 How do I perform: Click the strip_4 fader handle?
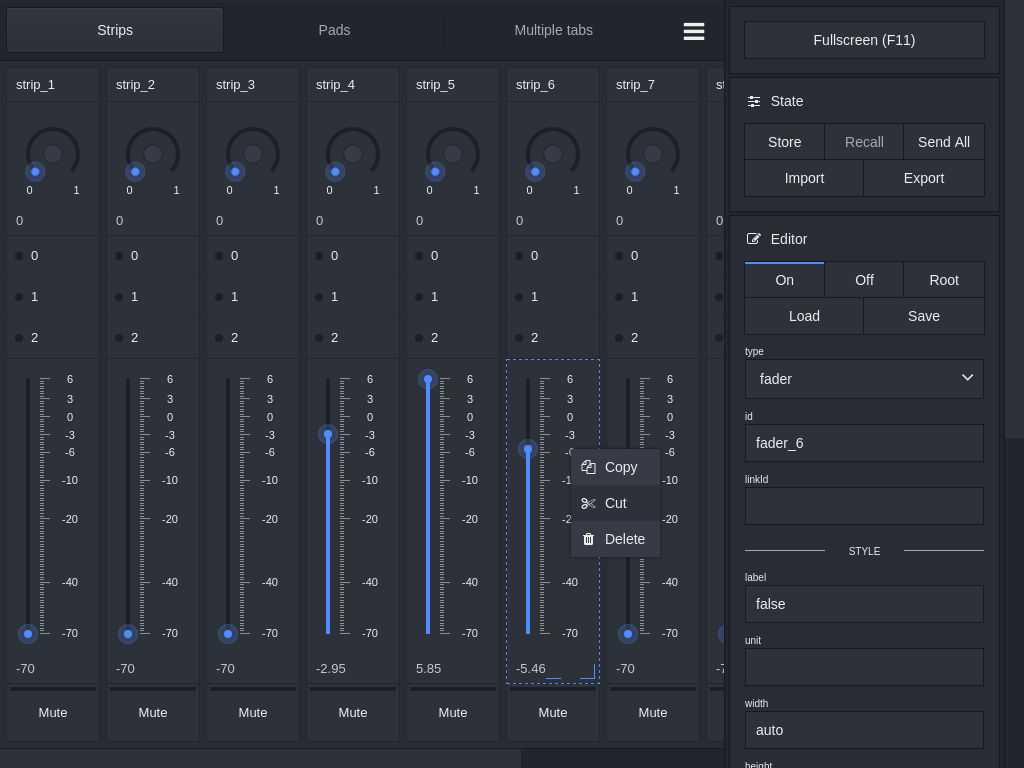pos(328,434)
